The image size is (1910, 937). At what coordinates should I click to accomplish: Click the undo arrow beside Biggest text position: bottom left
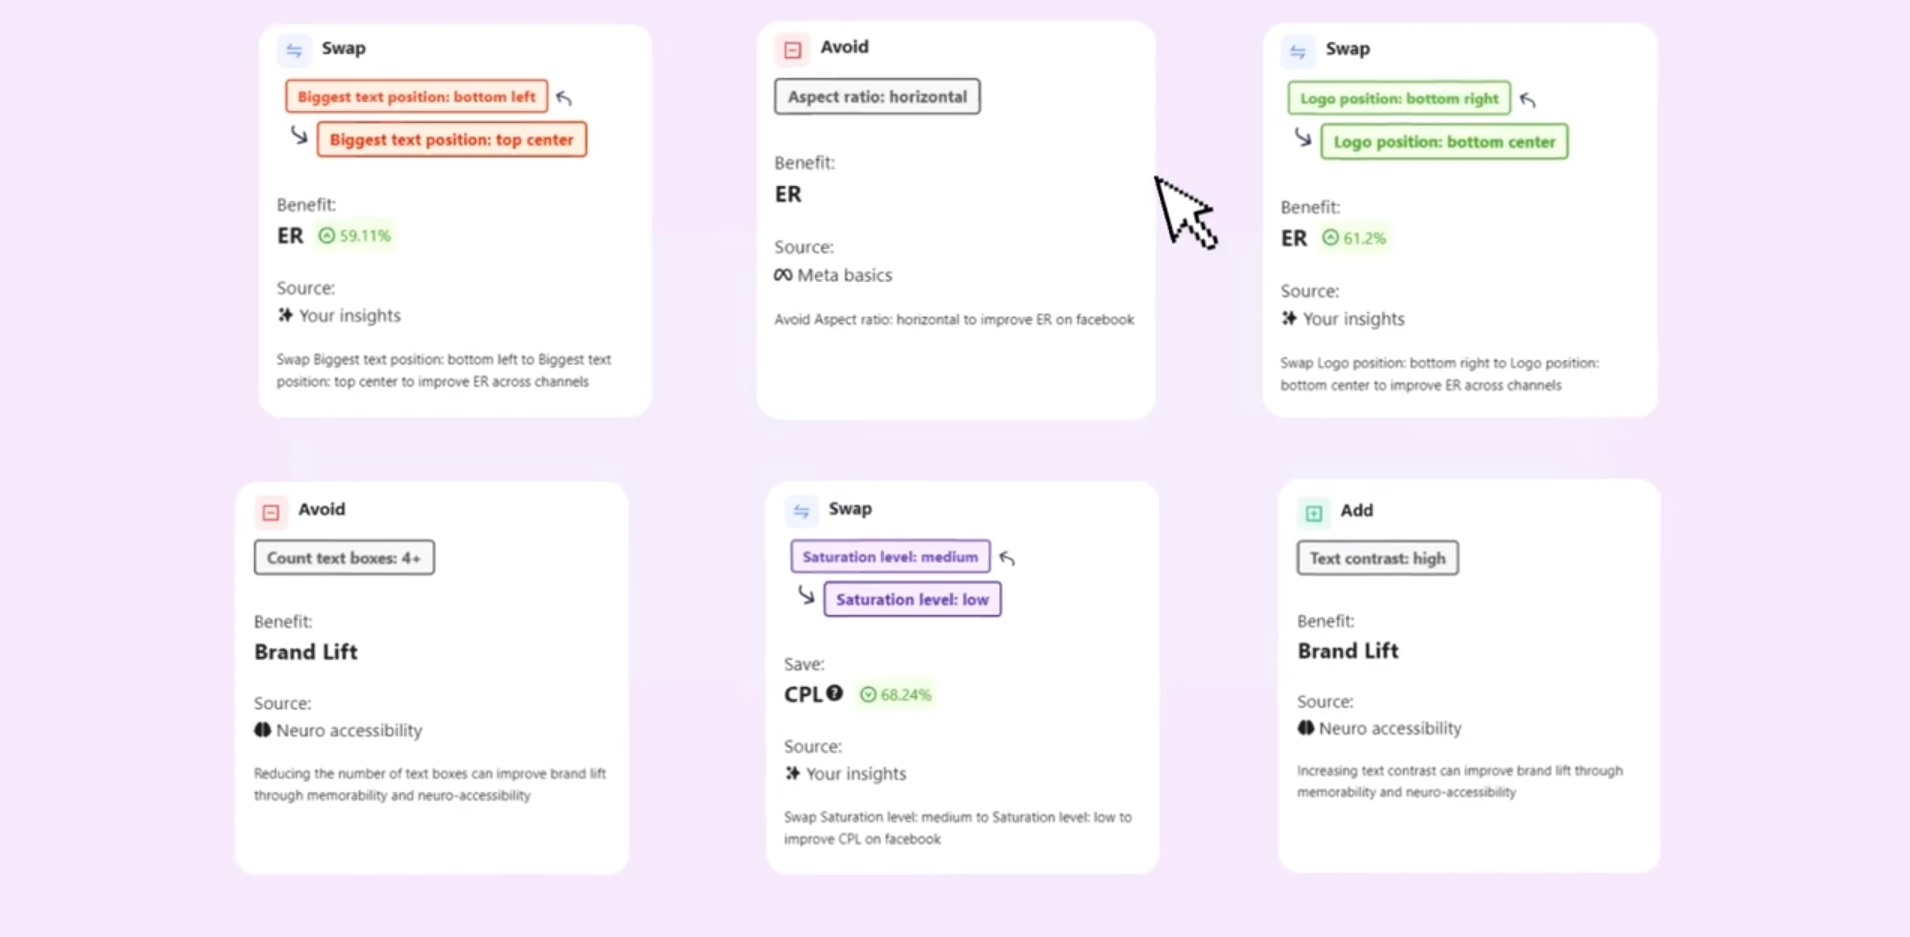click(x=564, y=97)
